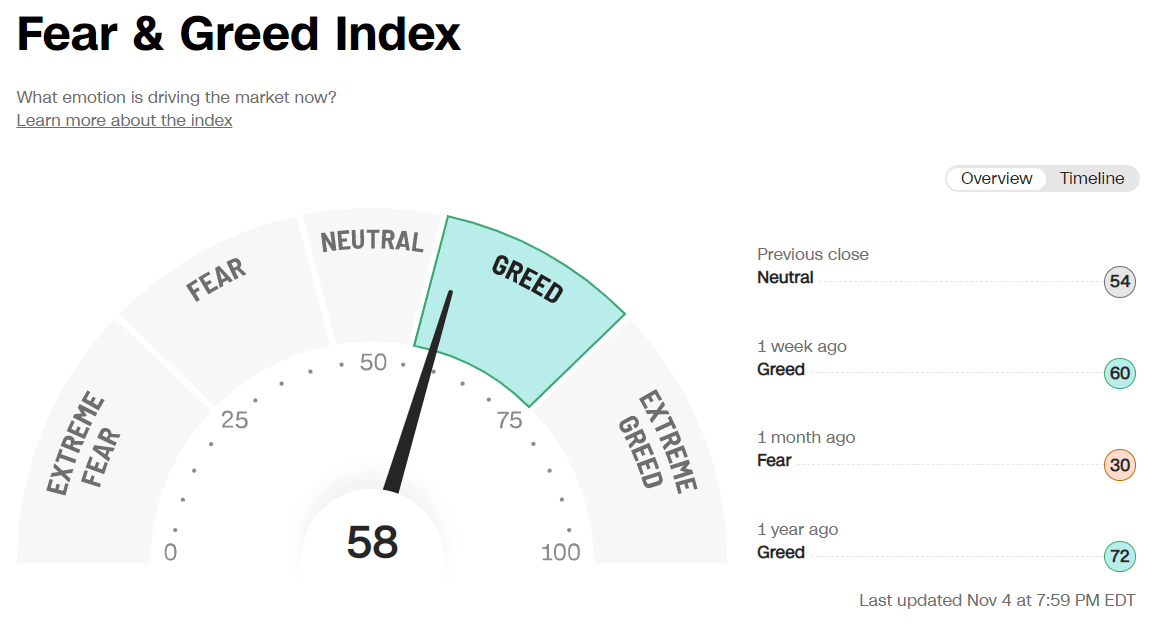This screenshot has height=631, width=1159.
Task: Click the Previous close label
Action: pos(812,254)
